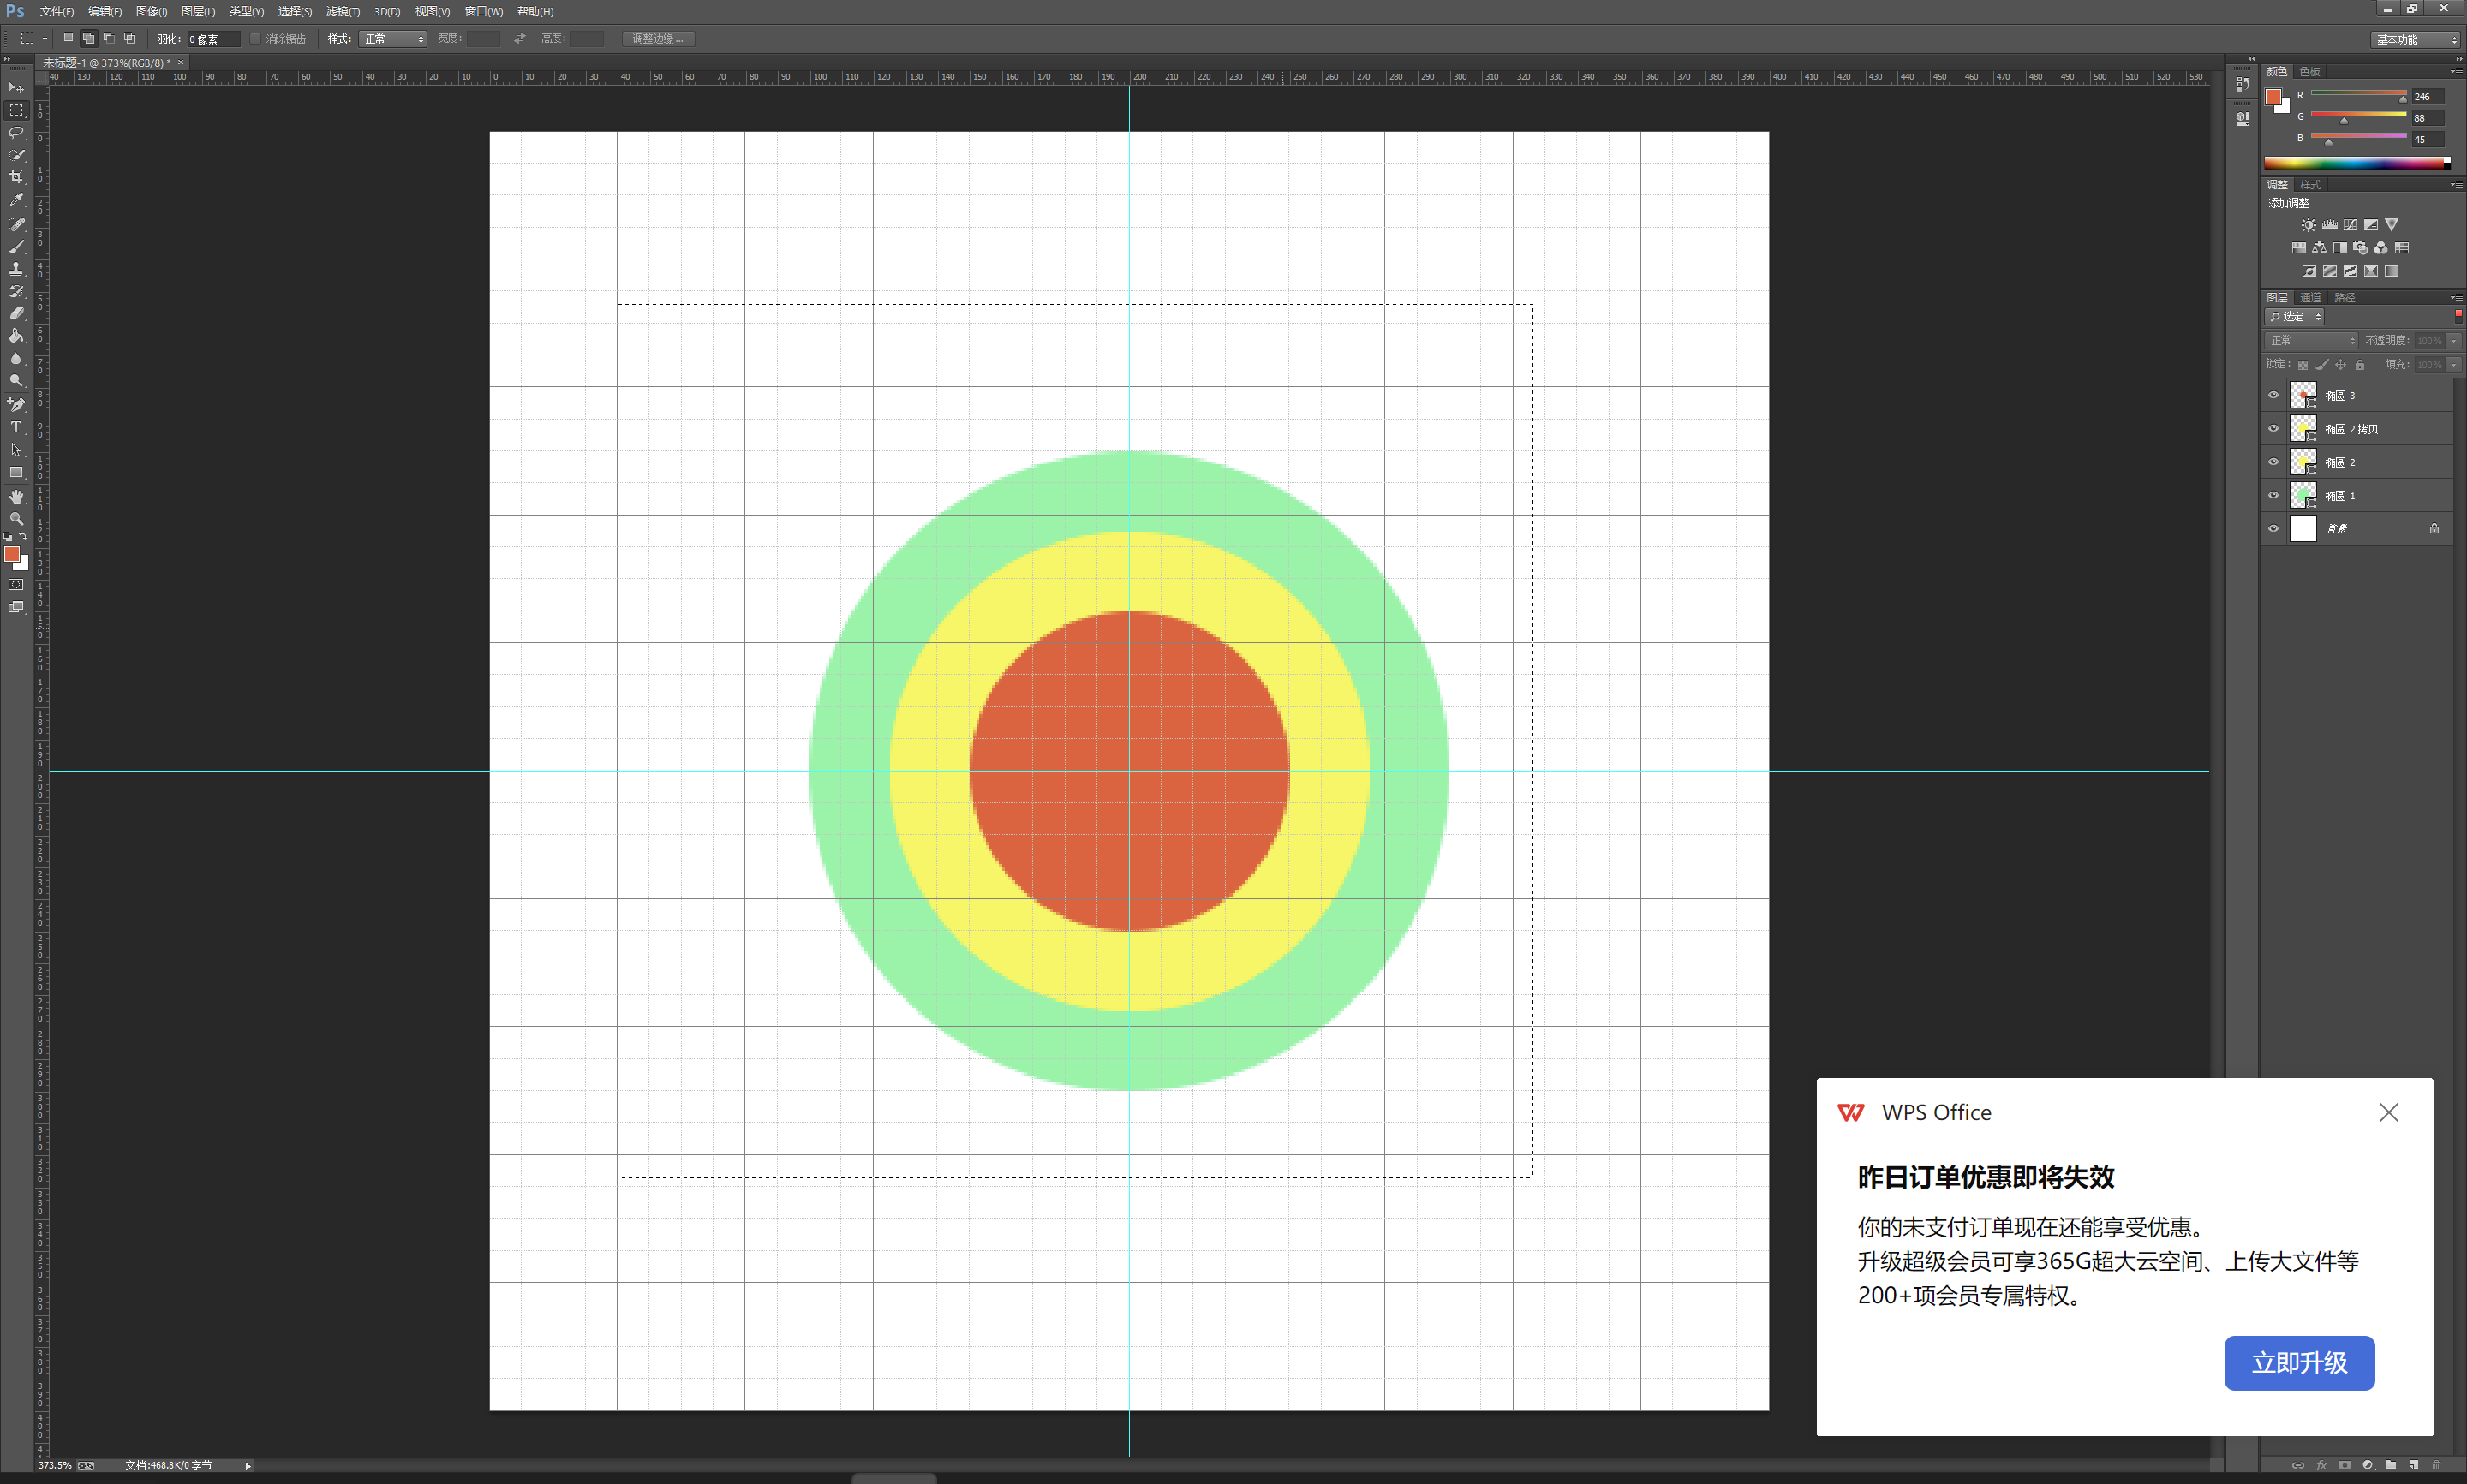Expand the 基本功能 workspace dropdown
This screenshot has height=1484, width=2467.
[x=2416, y=39]
